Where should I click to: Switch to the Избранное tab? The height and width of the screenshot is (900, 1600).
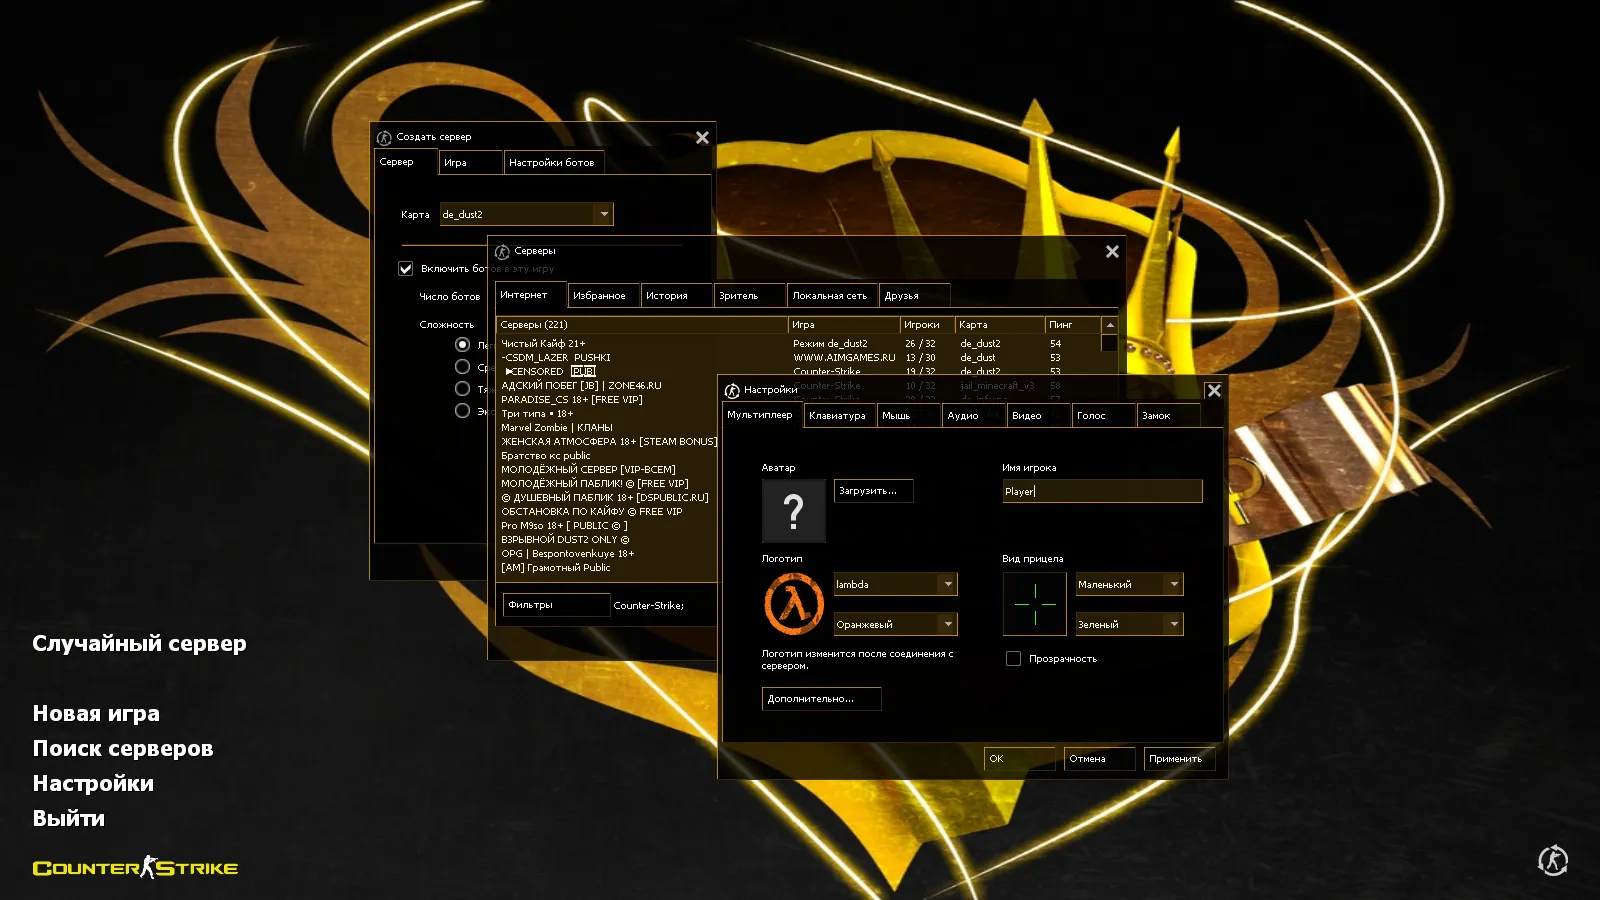[602, 294]
